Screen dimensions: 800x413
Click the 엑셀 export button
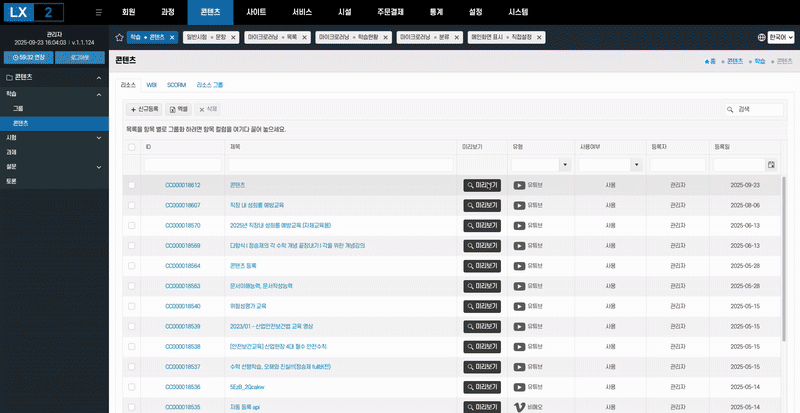[x=177, y=109]
